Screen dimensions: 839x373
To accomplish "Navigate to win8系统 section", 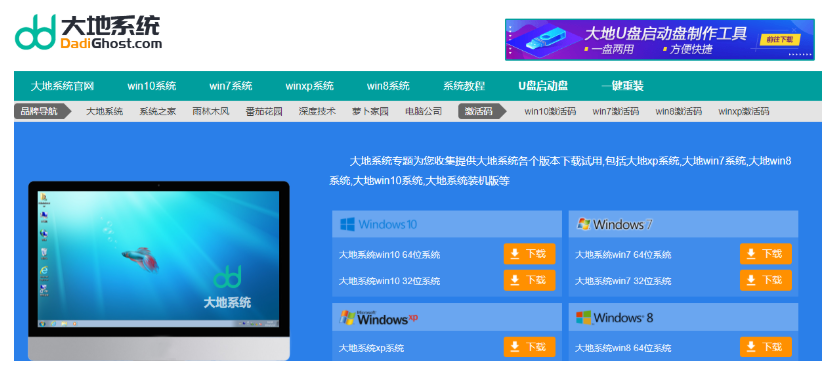I will (x=388, y=86).
